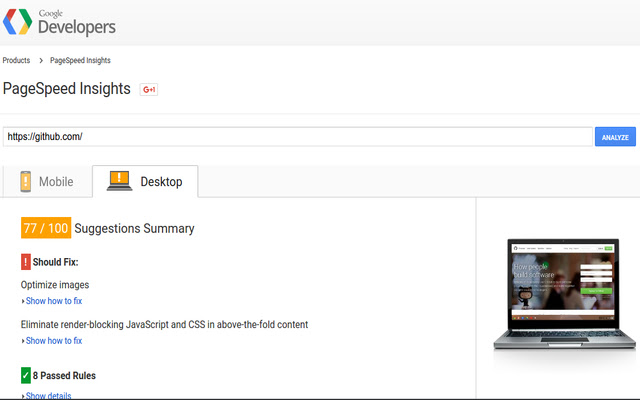Open the PageSpeed Insights breadcrumb link
The height and width of the screenshot is (400, 640).
[x=80, y=60]
